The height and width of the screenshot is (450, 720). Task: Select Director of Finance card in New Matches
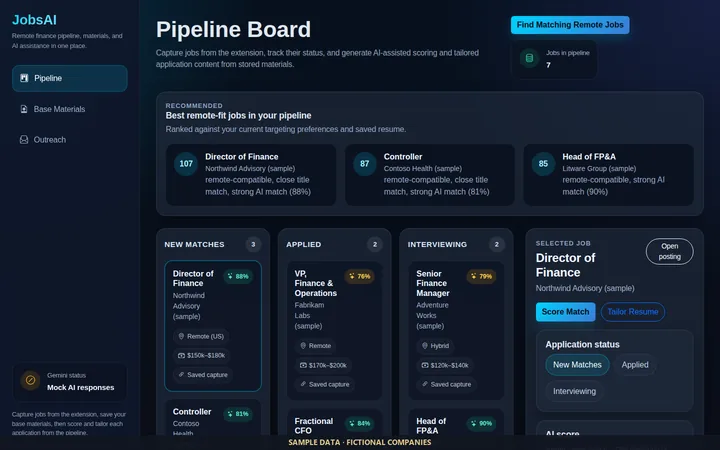pos(213,326)
